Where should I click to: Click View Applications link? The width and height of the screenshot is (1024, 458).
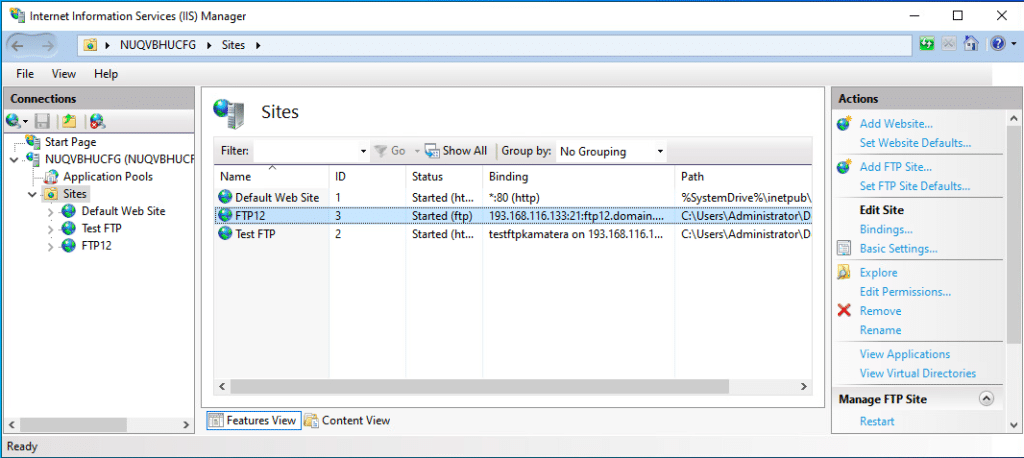[904, 354]
